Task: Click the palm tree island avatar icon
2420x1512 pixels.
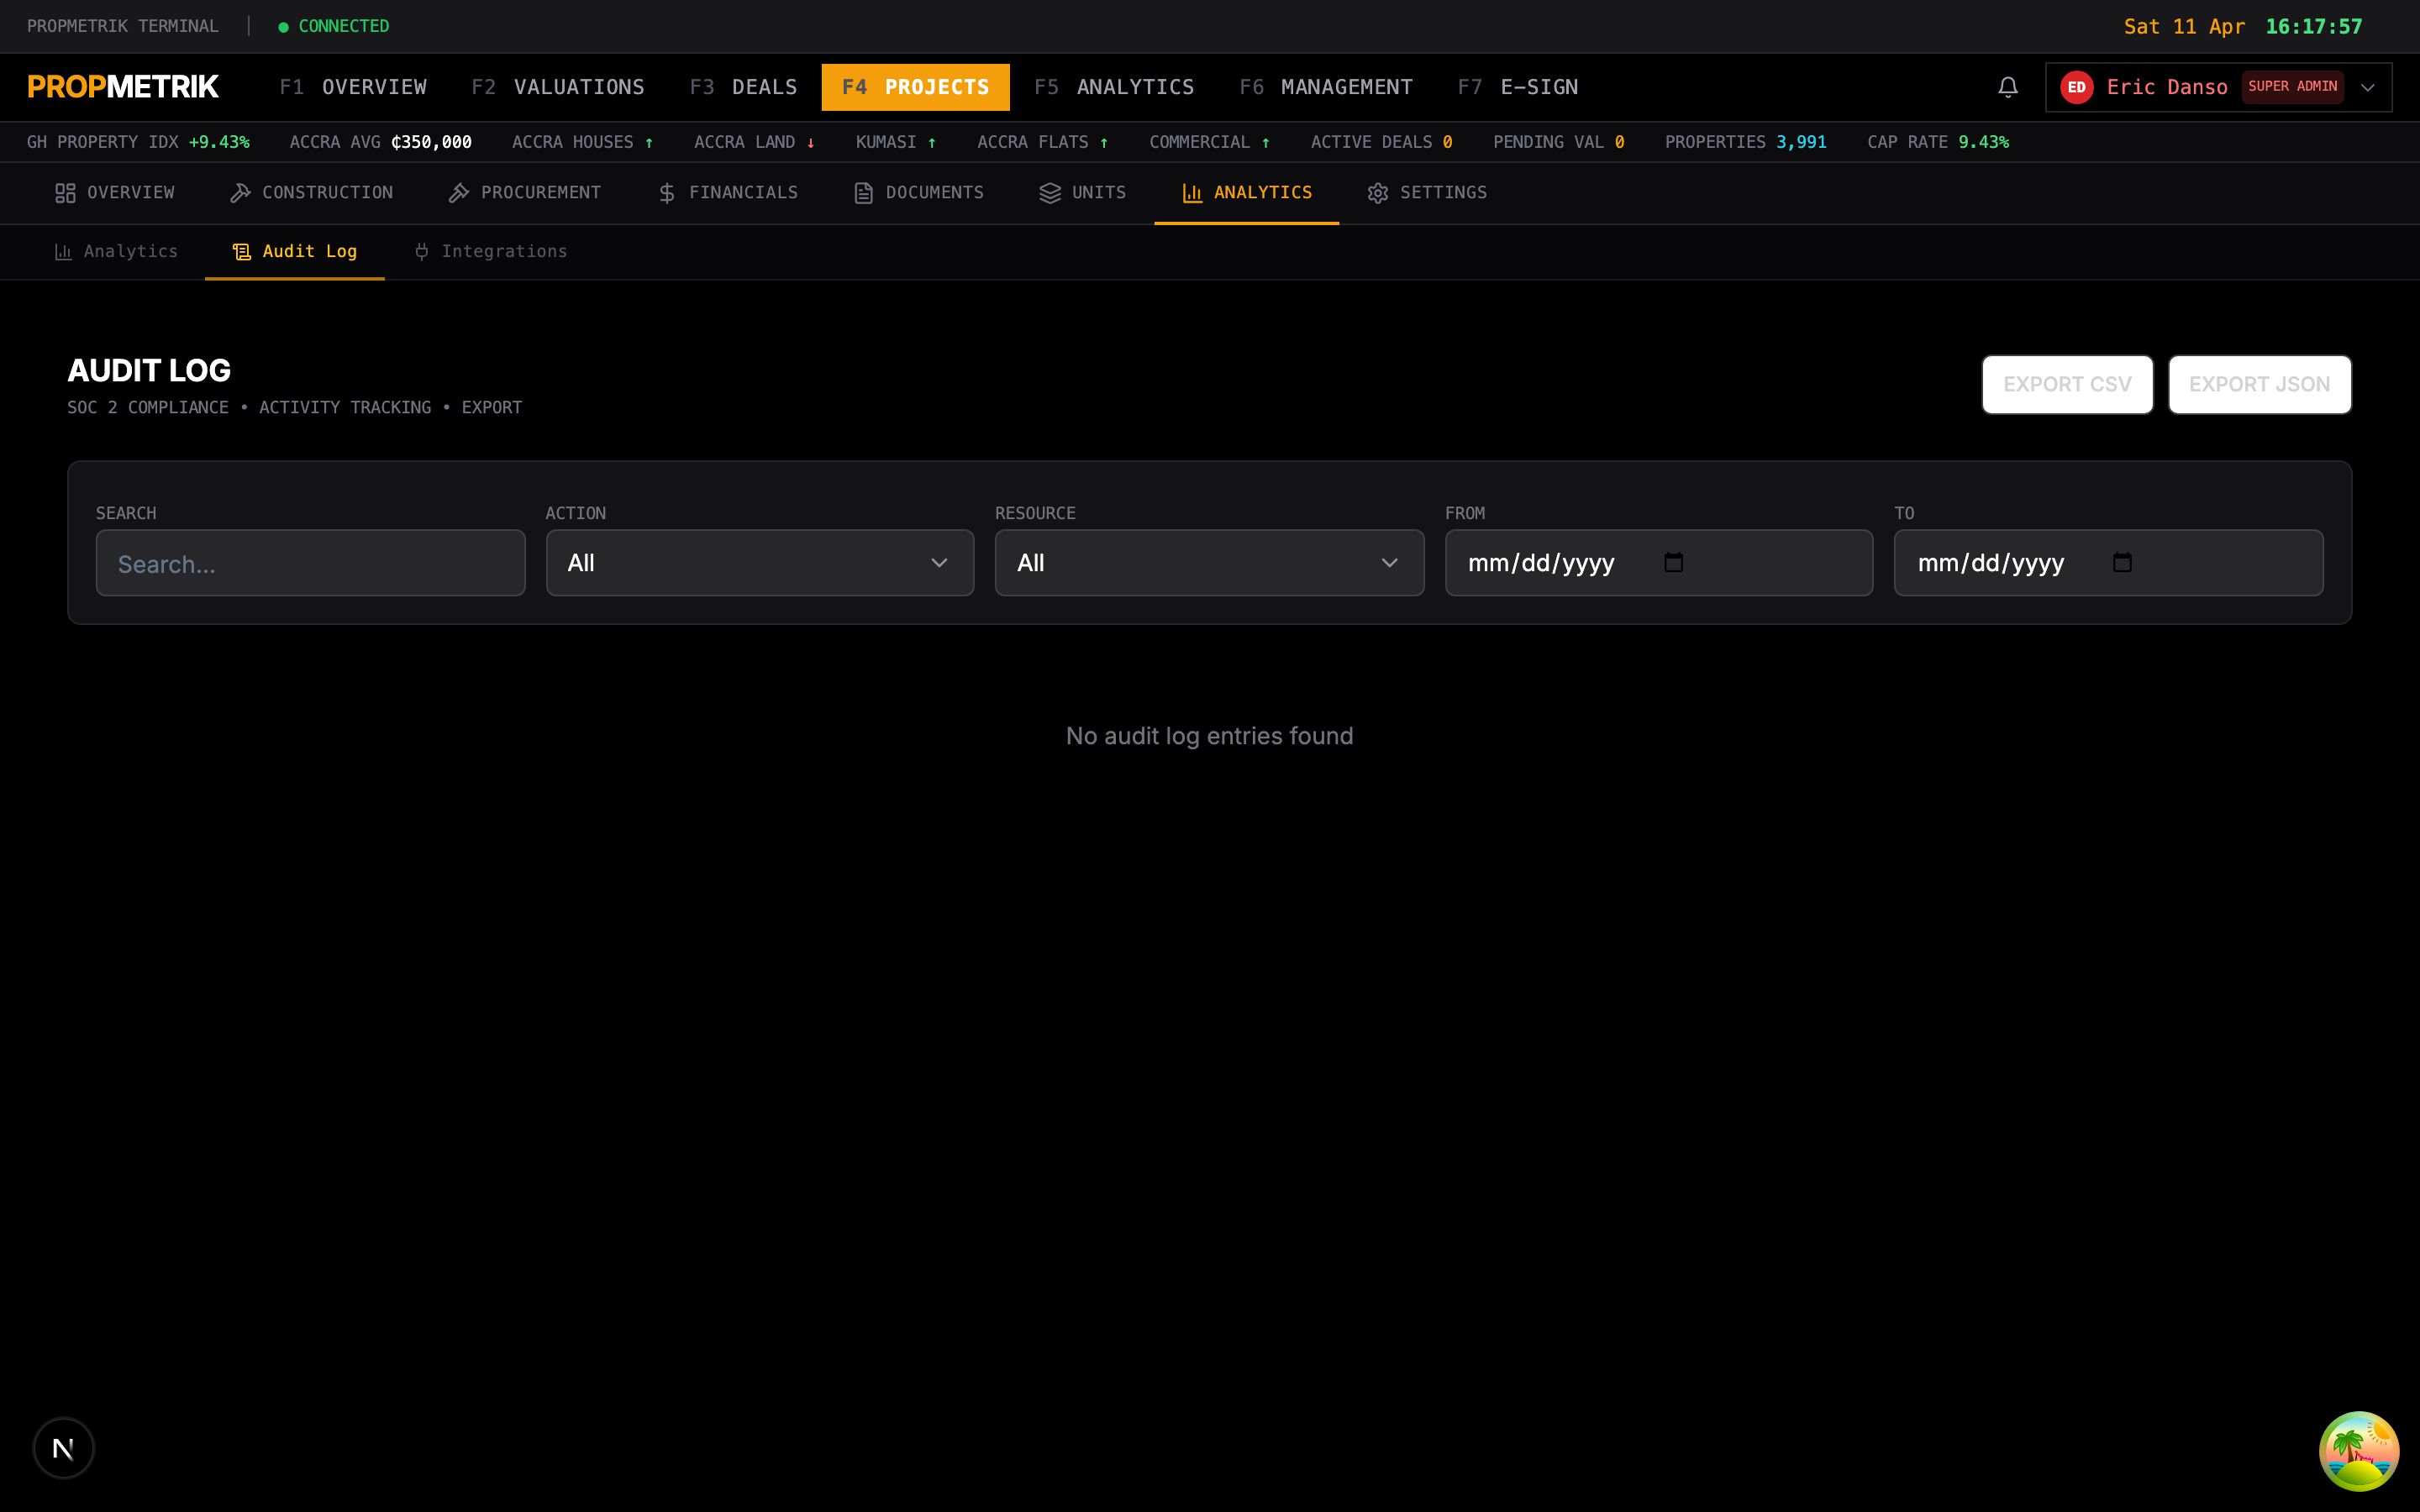Action: pyautogui.click(x=2358, y=1450)
